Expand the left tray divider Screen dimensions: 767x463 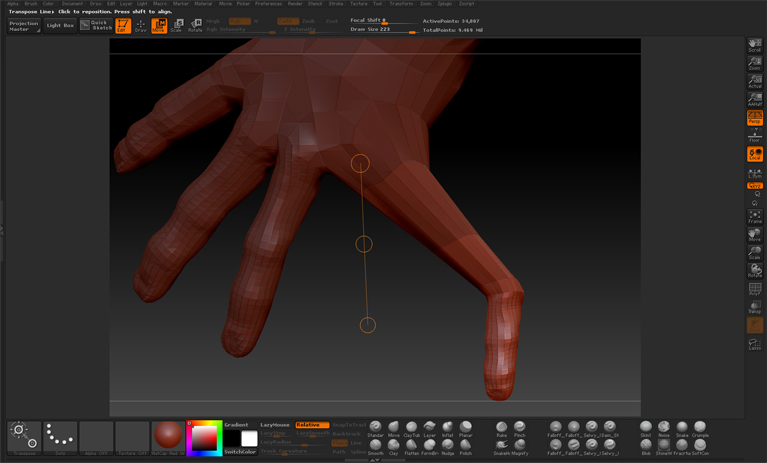click(2, 231)
